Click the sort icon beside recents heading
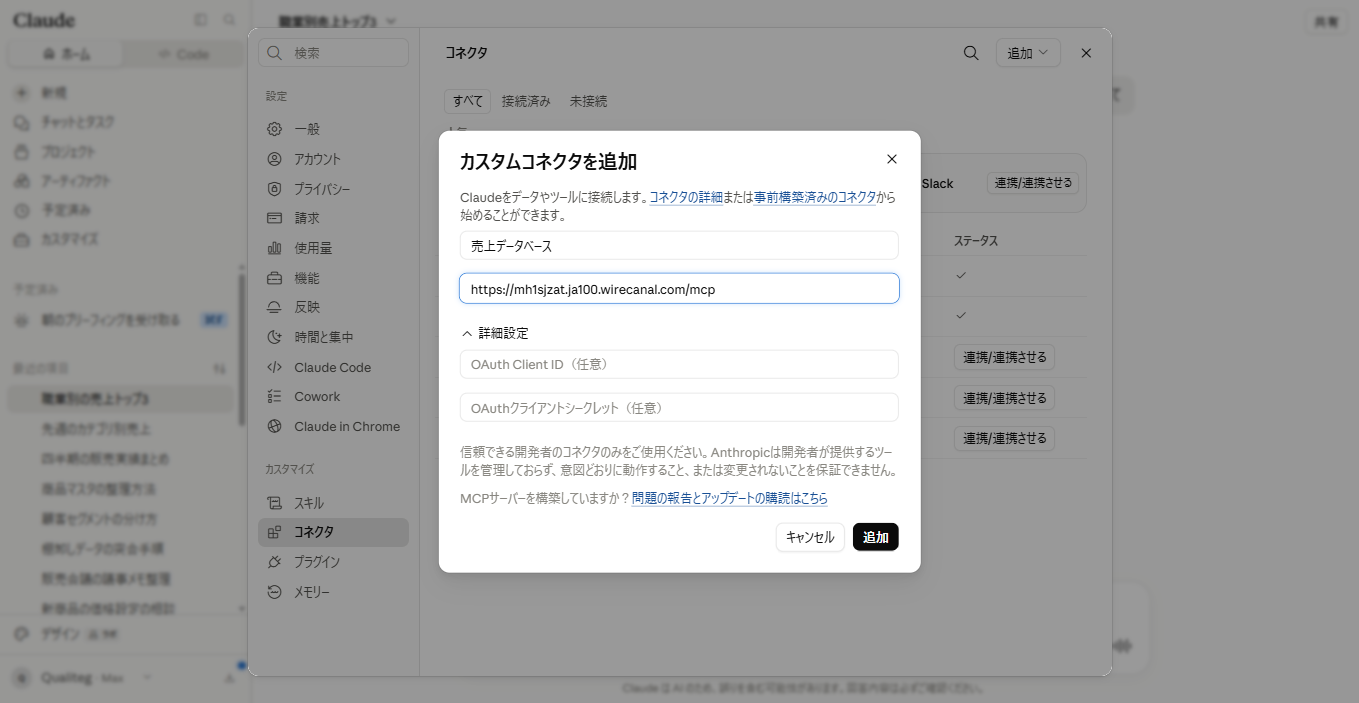The height and width of the screenshot is (703, 1359). point(220,369)
